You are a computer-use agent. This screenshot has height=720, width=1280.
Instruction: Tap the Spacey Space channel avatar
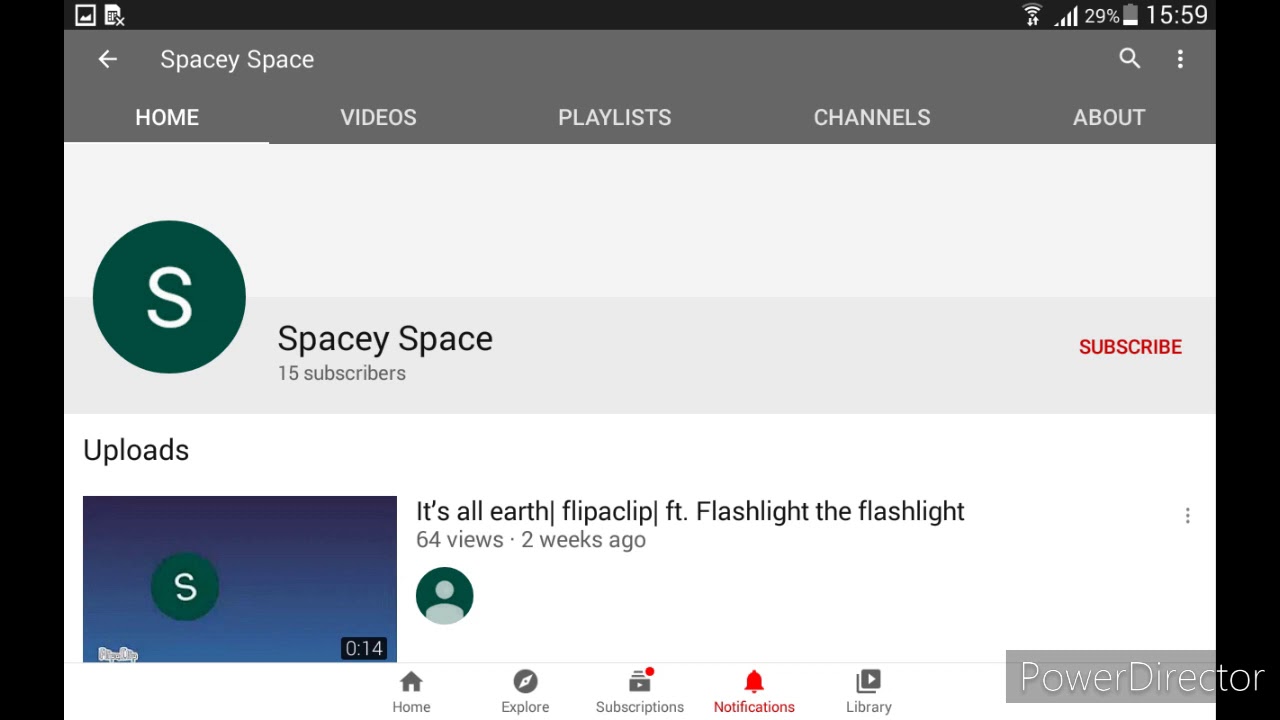169,297
